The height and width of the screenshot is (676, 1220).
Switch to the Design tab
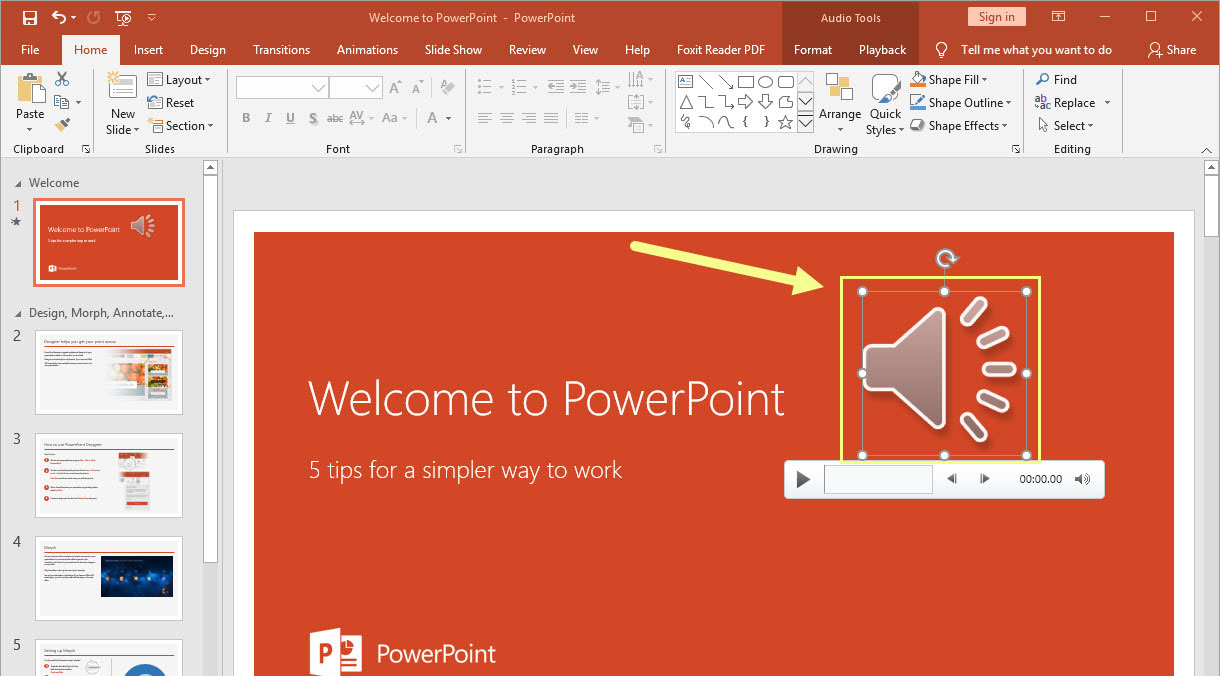[208, 50]
